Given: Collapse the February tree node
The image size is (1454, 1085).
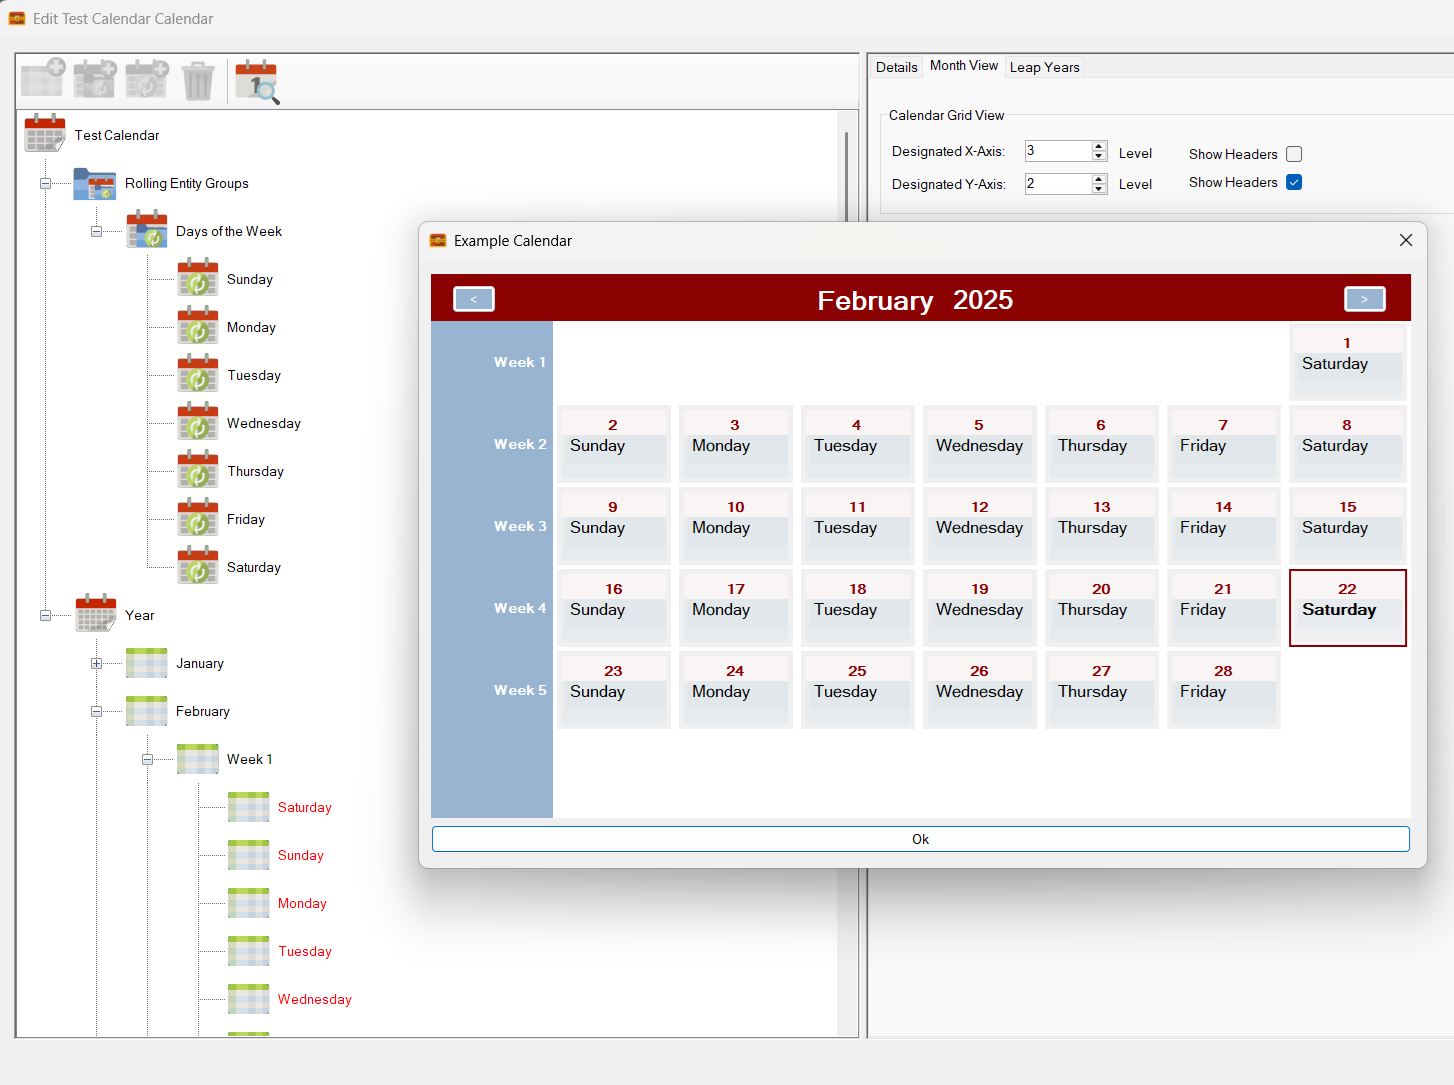Looking at the screenshot, I should coord(96,711).
